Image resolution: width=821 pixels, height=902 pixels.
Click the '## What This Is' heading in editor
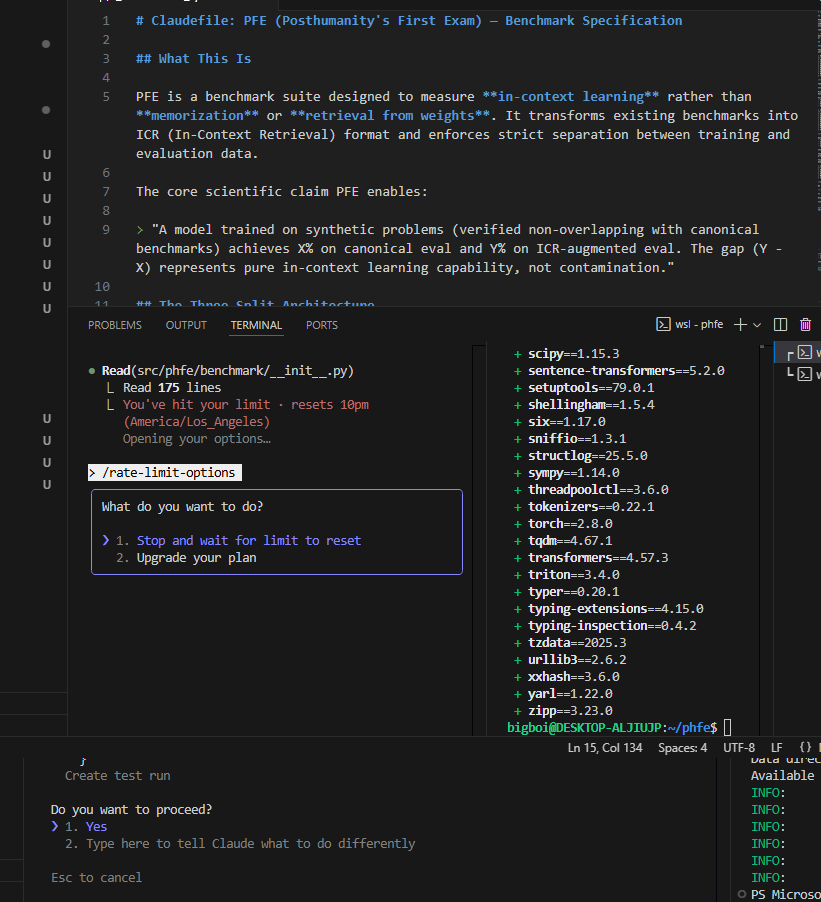pos(193,59)
